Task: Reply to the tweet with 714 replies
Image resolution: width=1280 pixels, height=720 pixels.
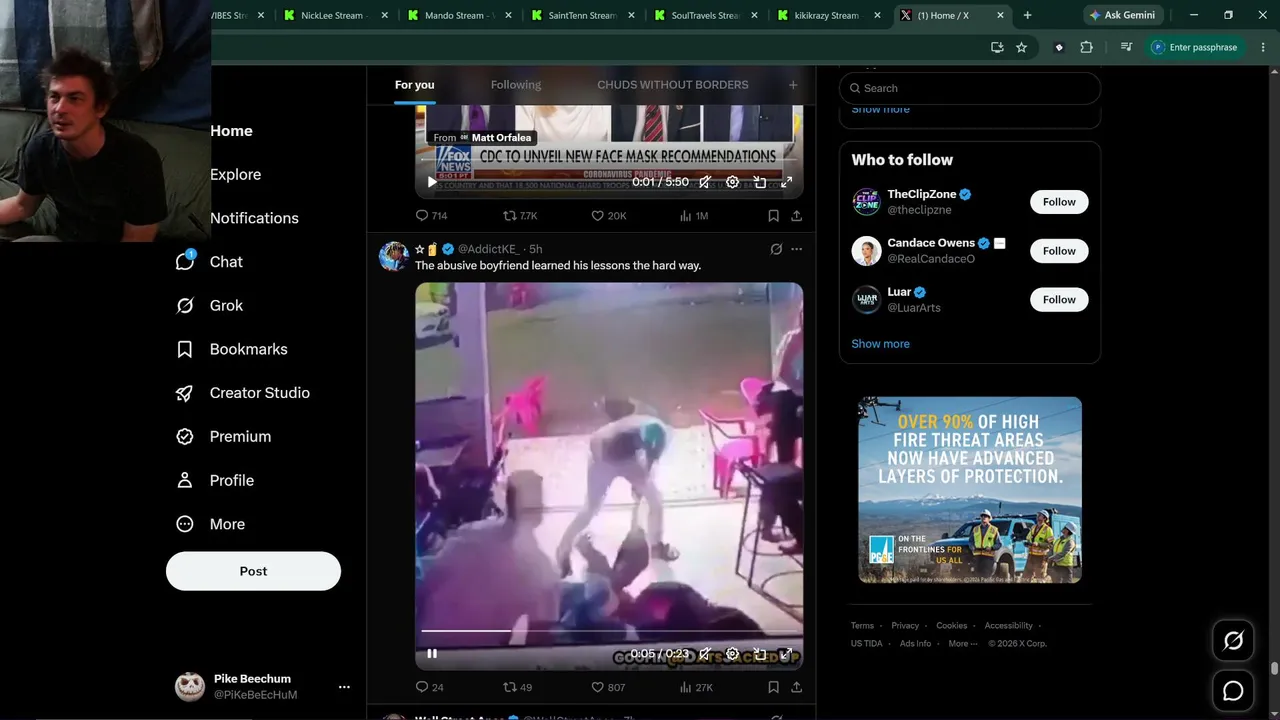Action: [431, 215]
